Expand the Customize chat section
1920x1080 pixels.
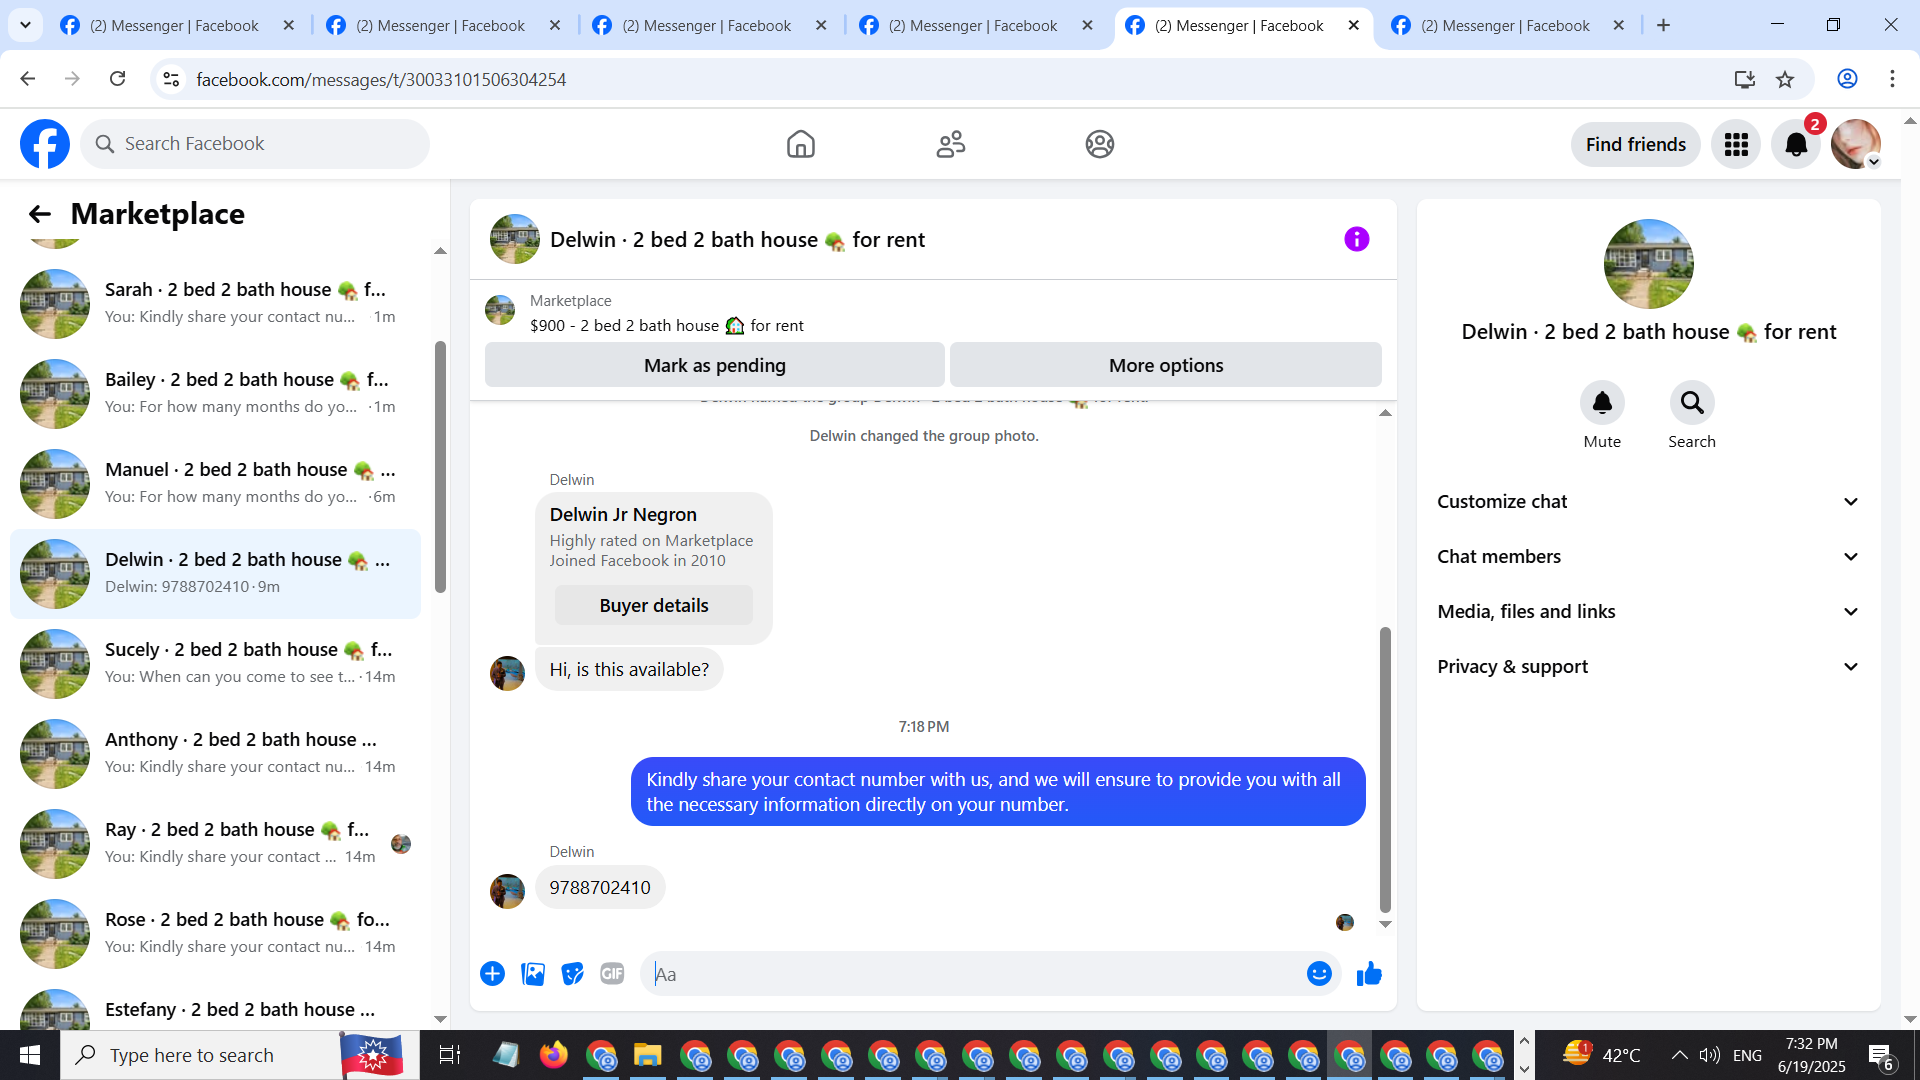1649,502
